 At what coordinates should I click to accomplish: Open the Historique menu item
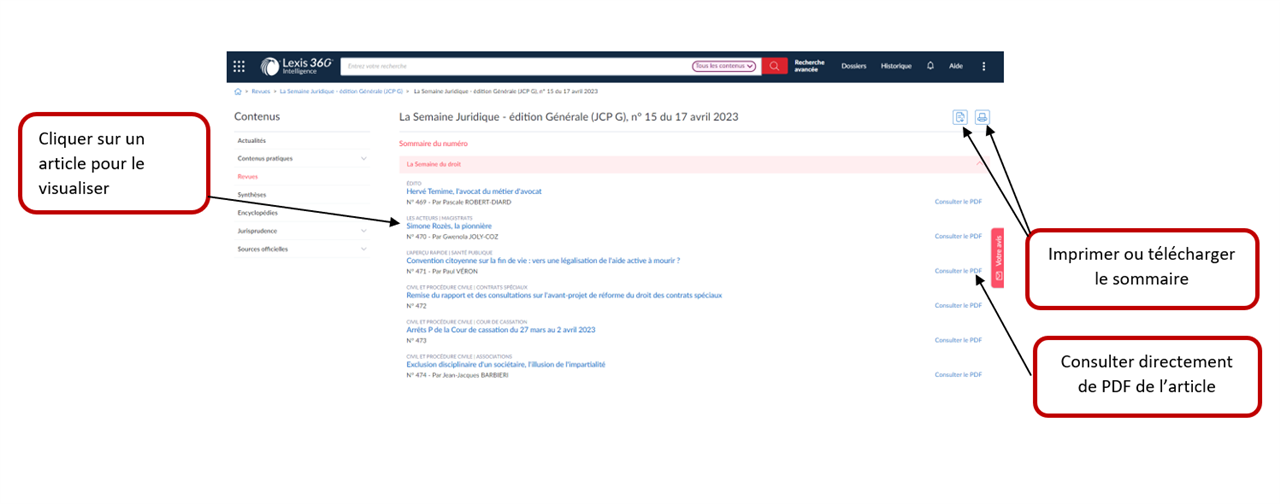[x=896, y=66]
